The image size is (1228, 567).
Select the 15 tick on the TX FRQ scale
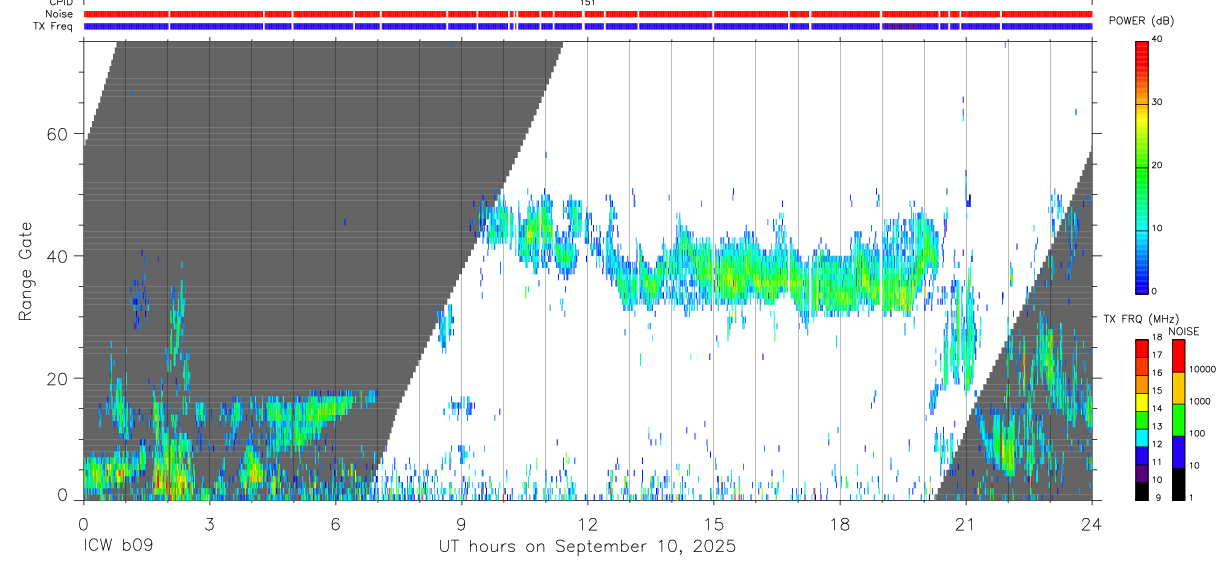1156,391
